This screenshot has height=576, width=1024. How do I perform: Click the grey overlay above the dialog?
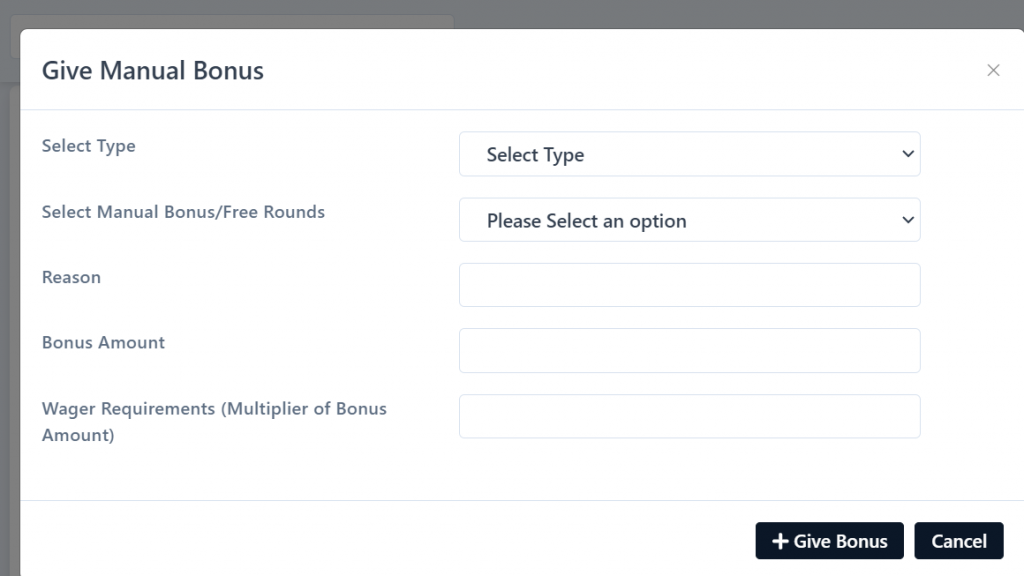pos(718,13)
